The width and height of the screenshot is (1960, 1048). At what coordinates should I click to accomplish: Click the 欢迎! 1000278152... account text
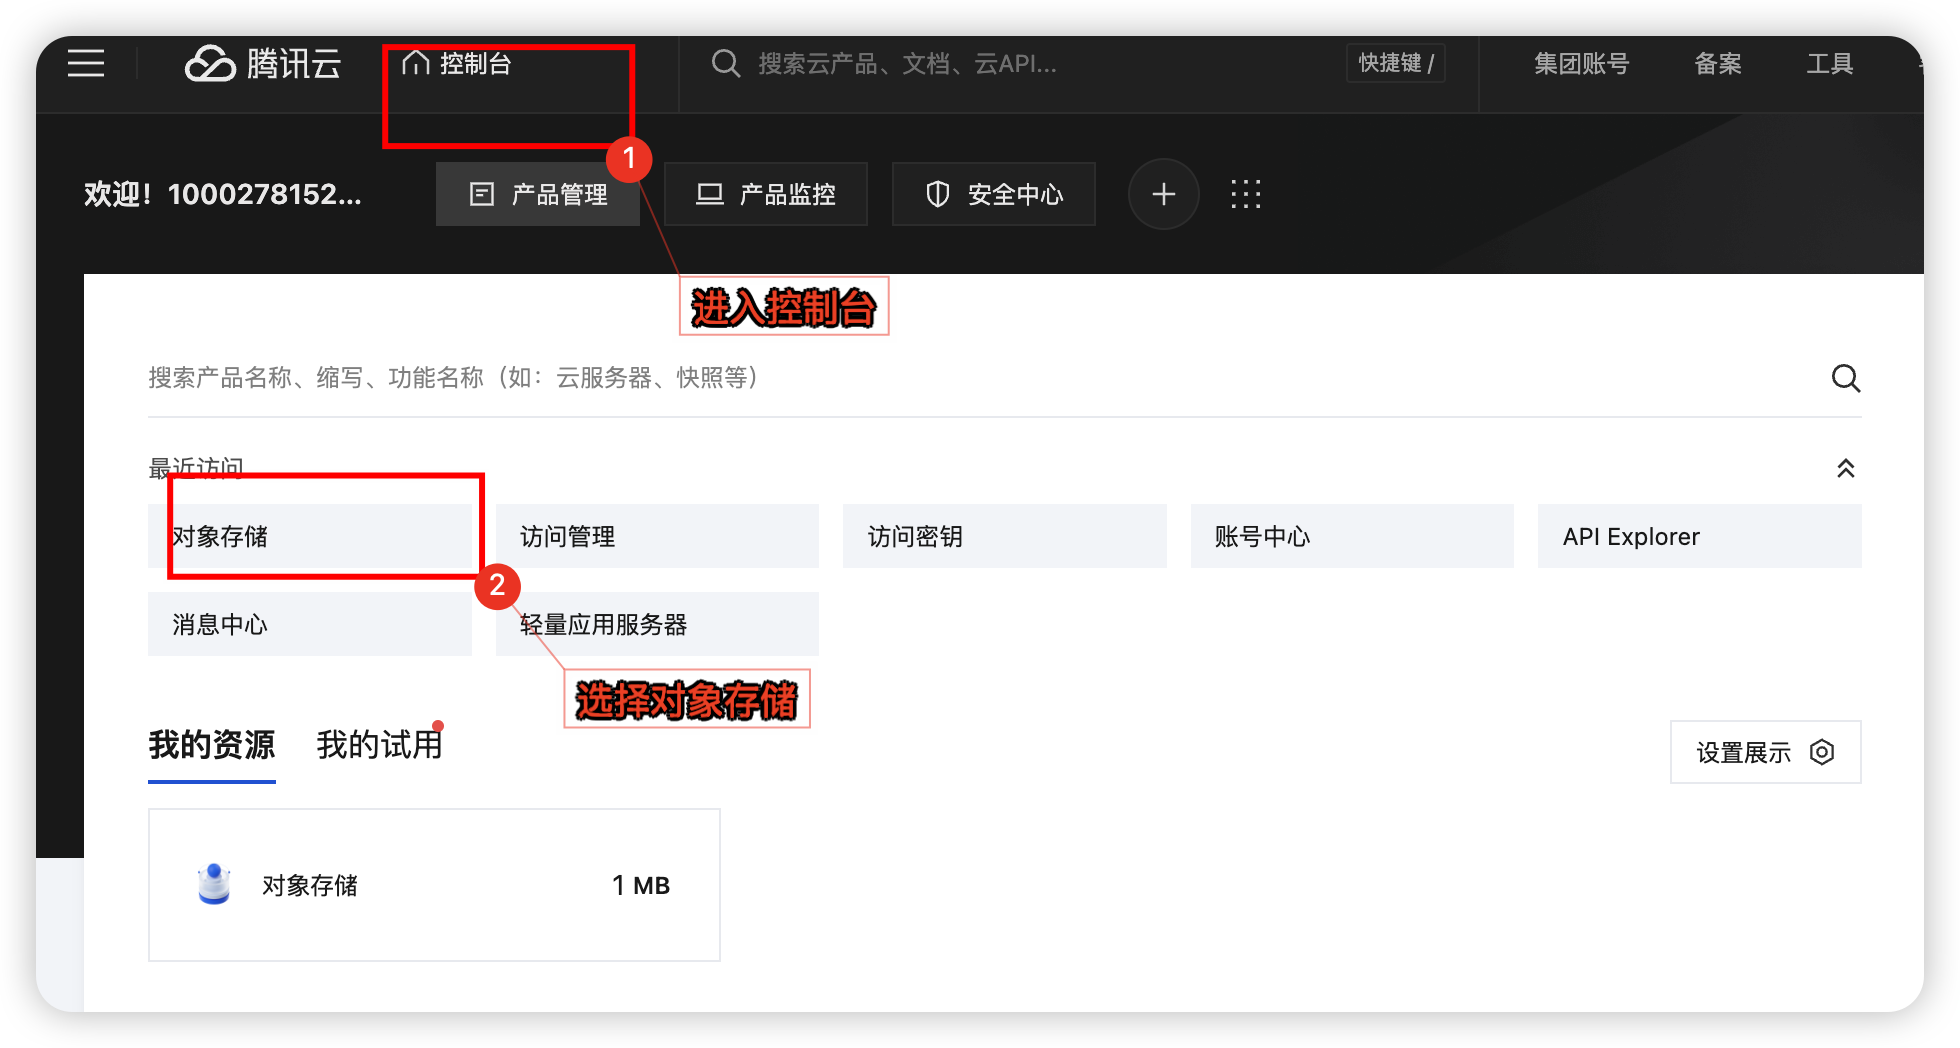(x=222, y=194)
